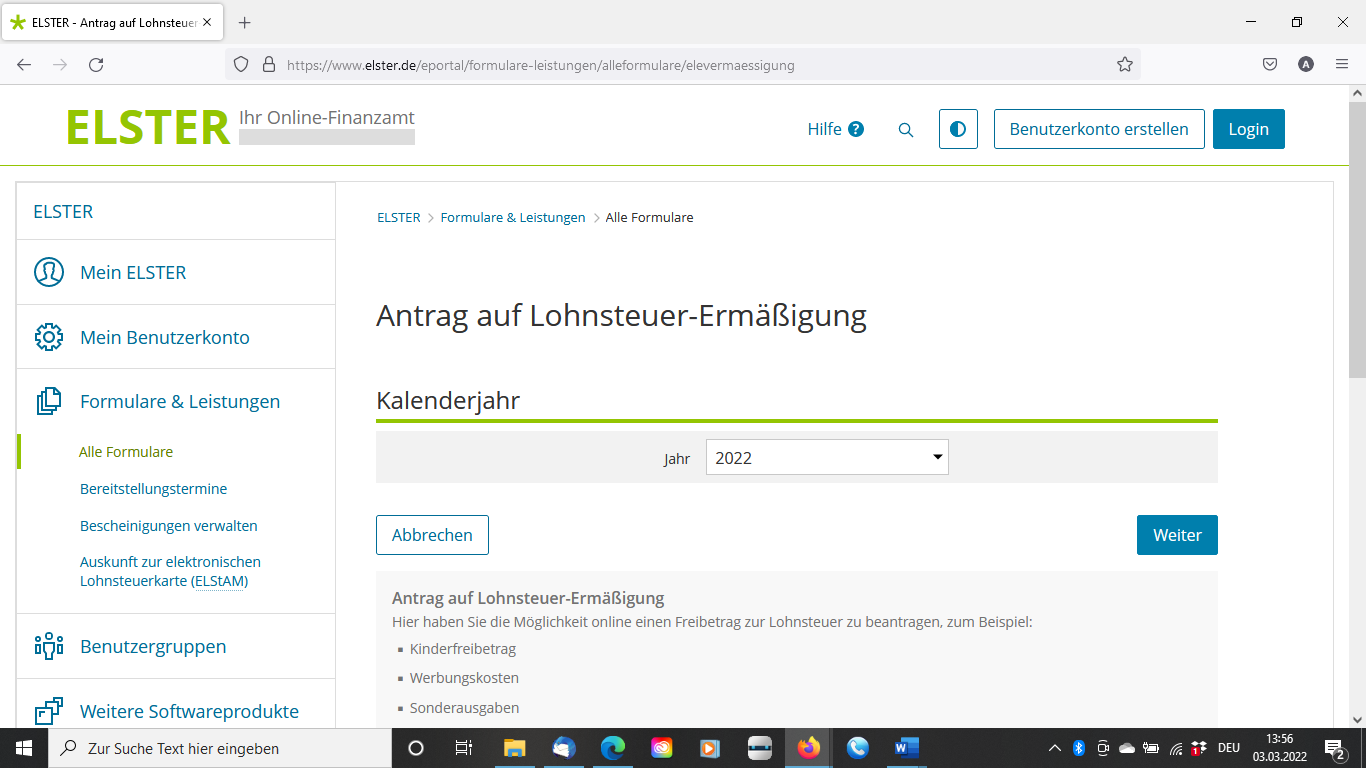Click the Mein Benutzerkonto gear icon
This screenshot has width=1366, height=768.
(x=49, y=337)
